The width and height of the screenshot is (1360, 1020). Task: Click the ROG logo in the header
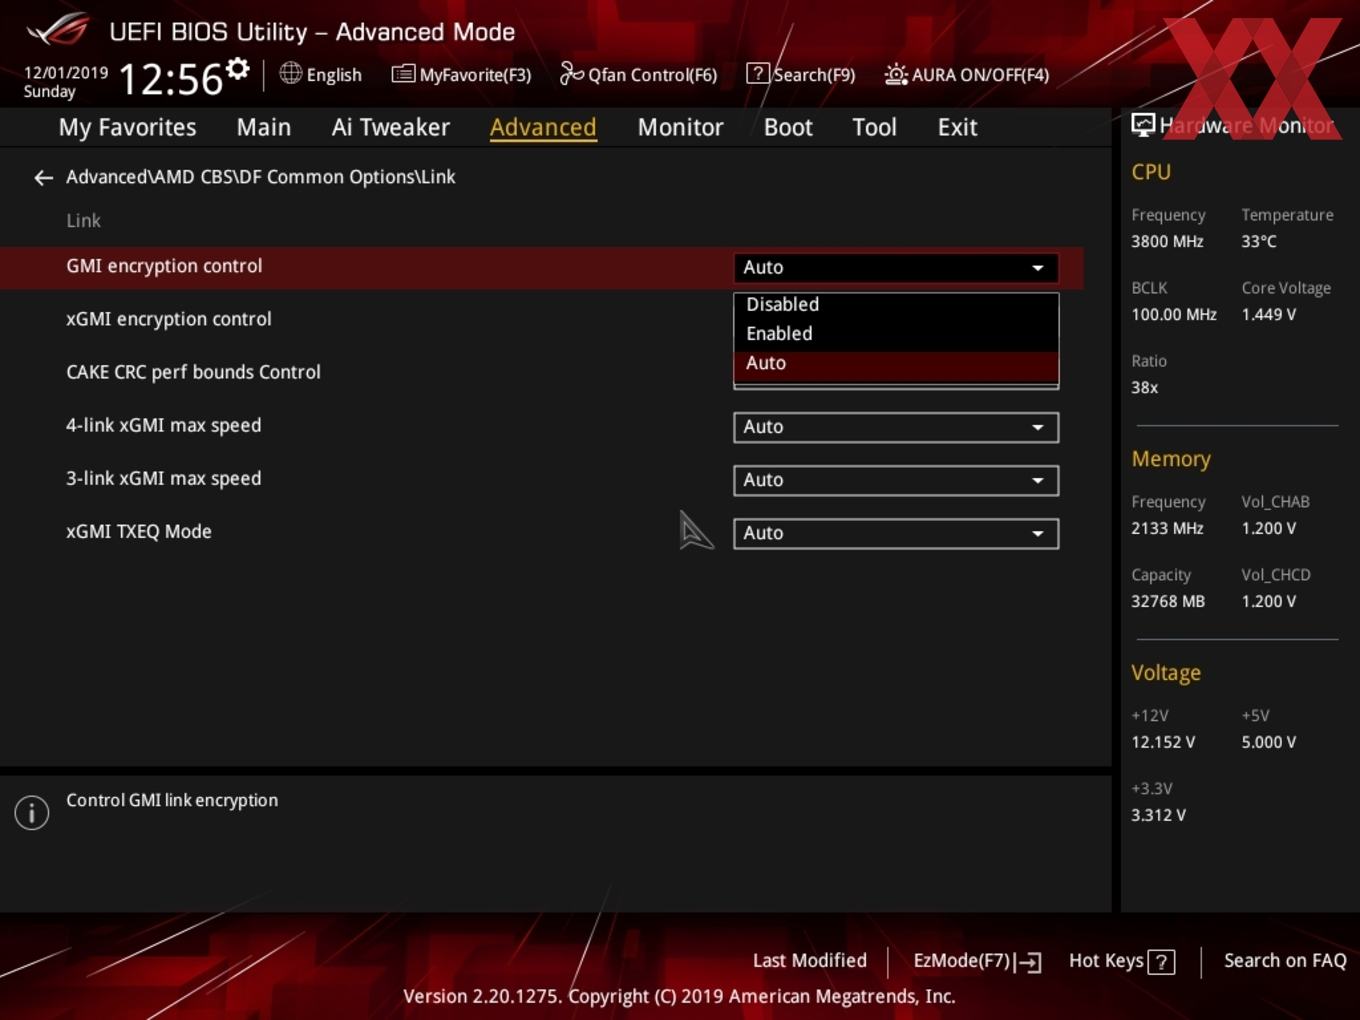58,29
